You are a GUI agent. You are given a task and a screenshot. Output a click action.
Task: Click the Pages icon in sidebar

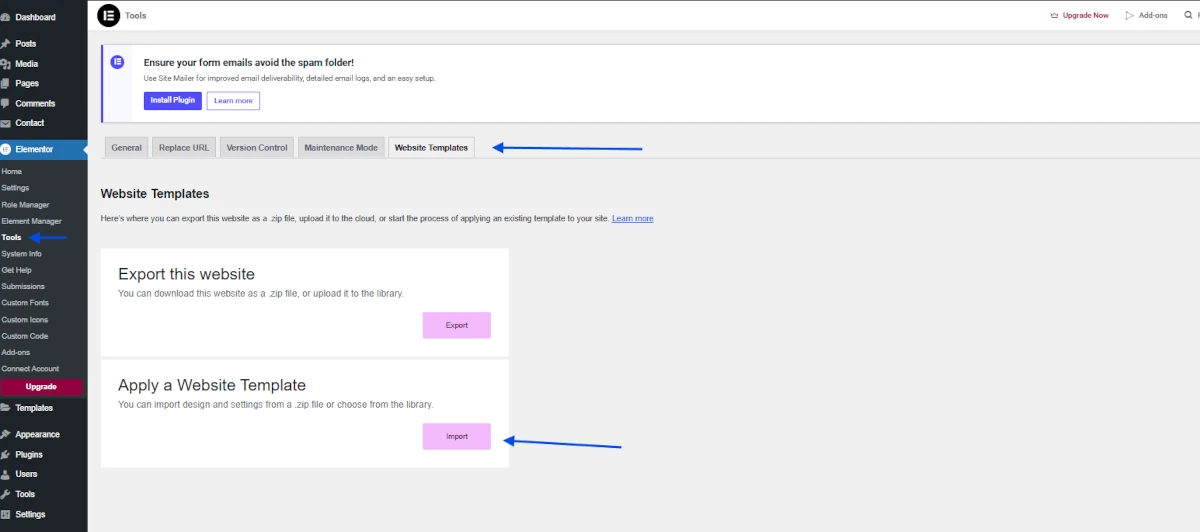click(6, 84)
